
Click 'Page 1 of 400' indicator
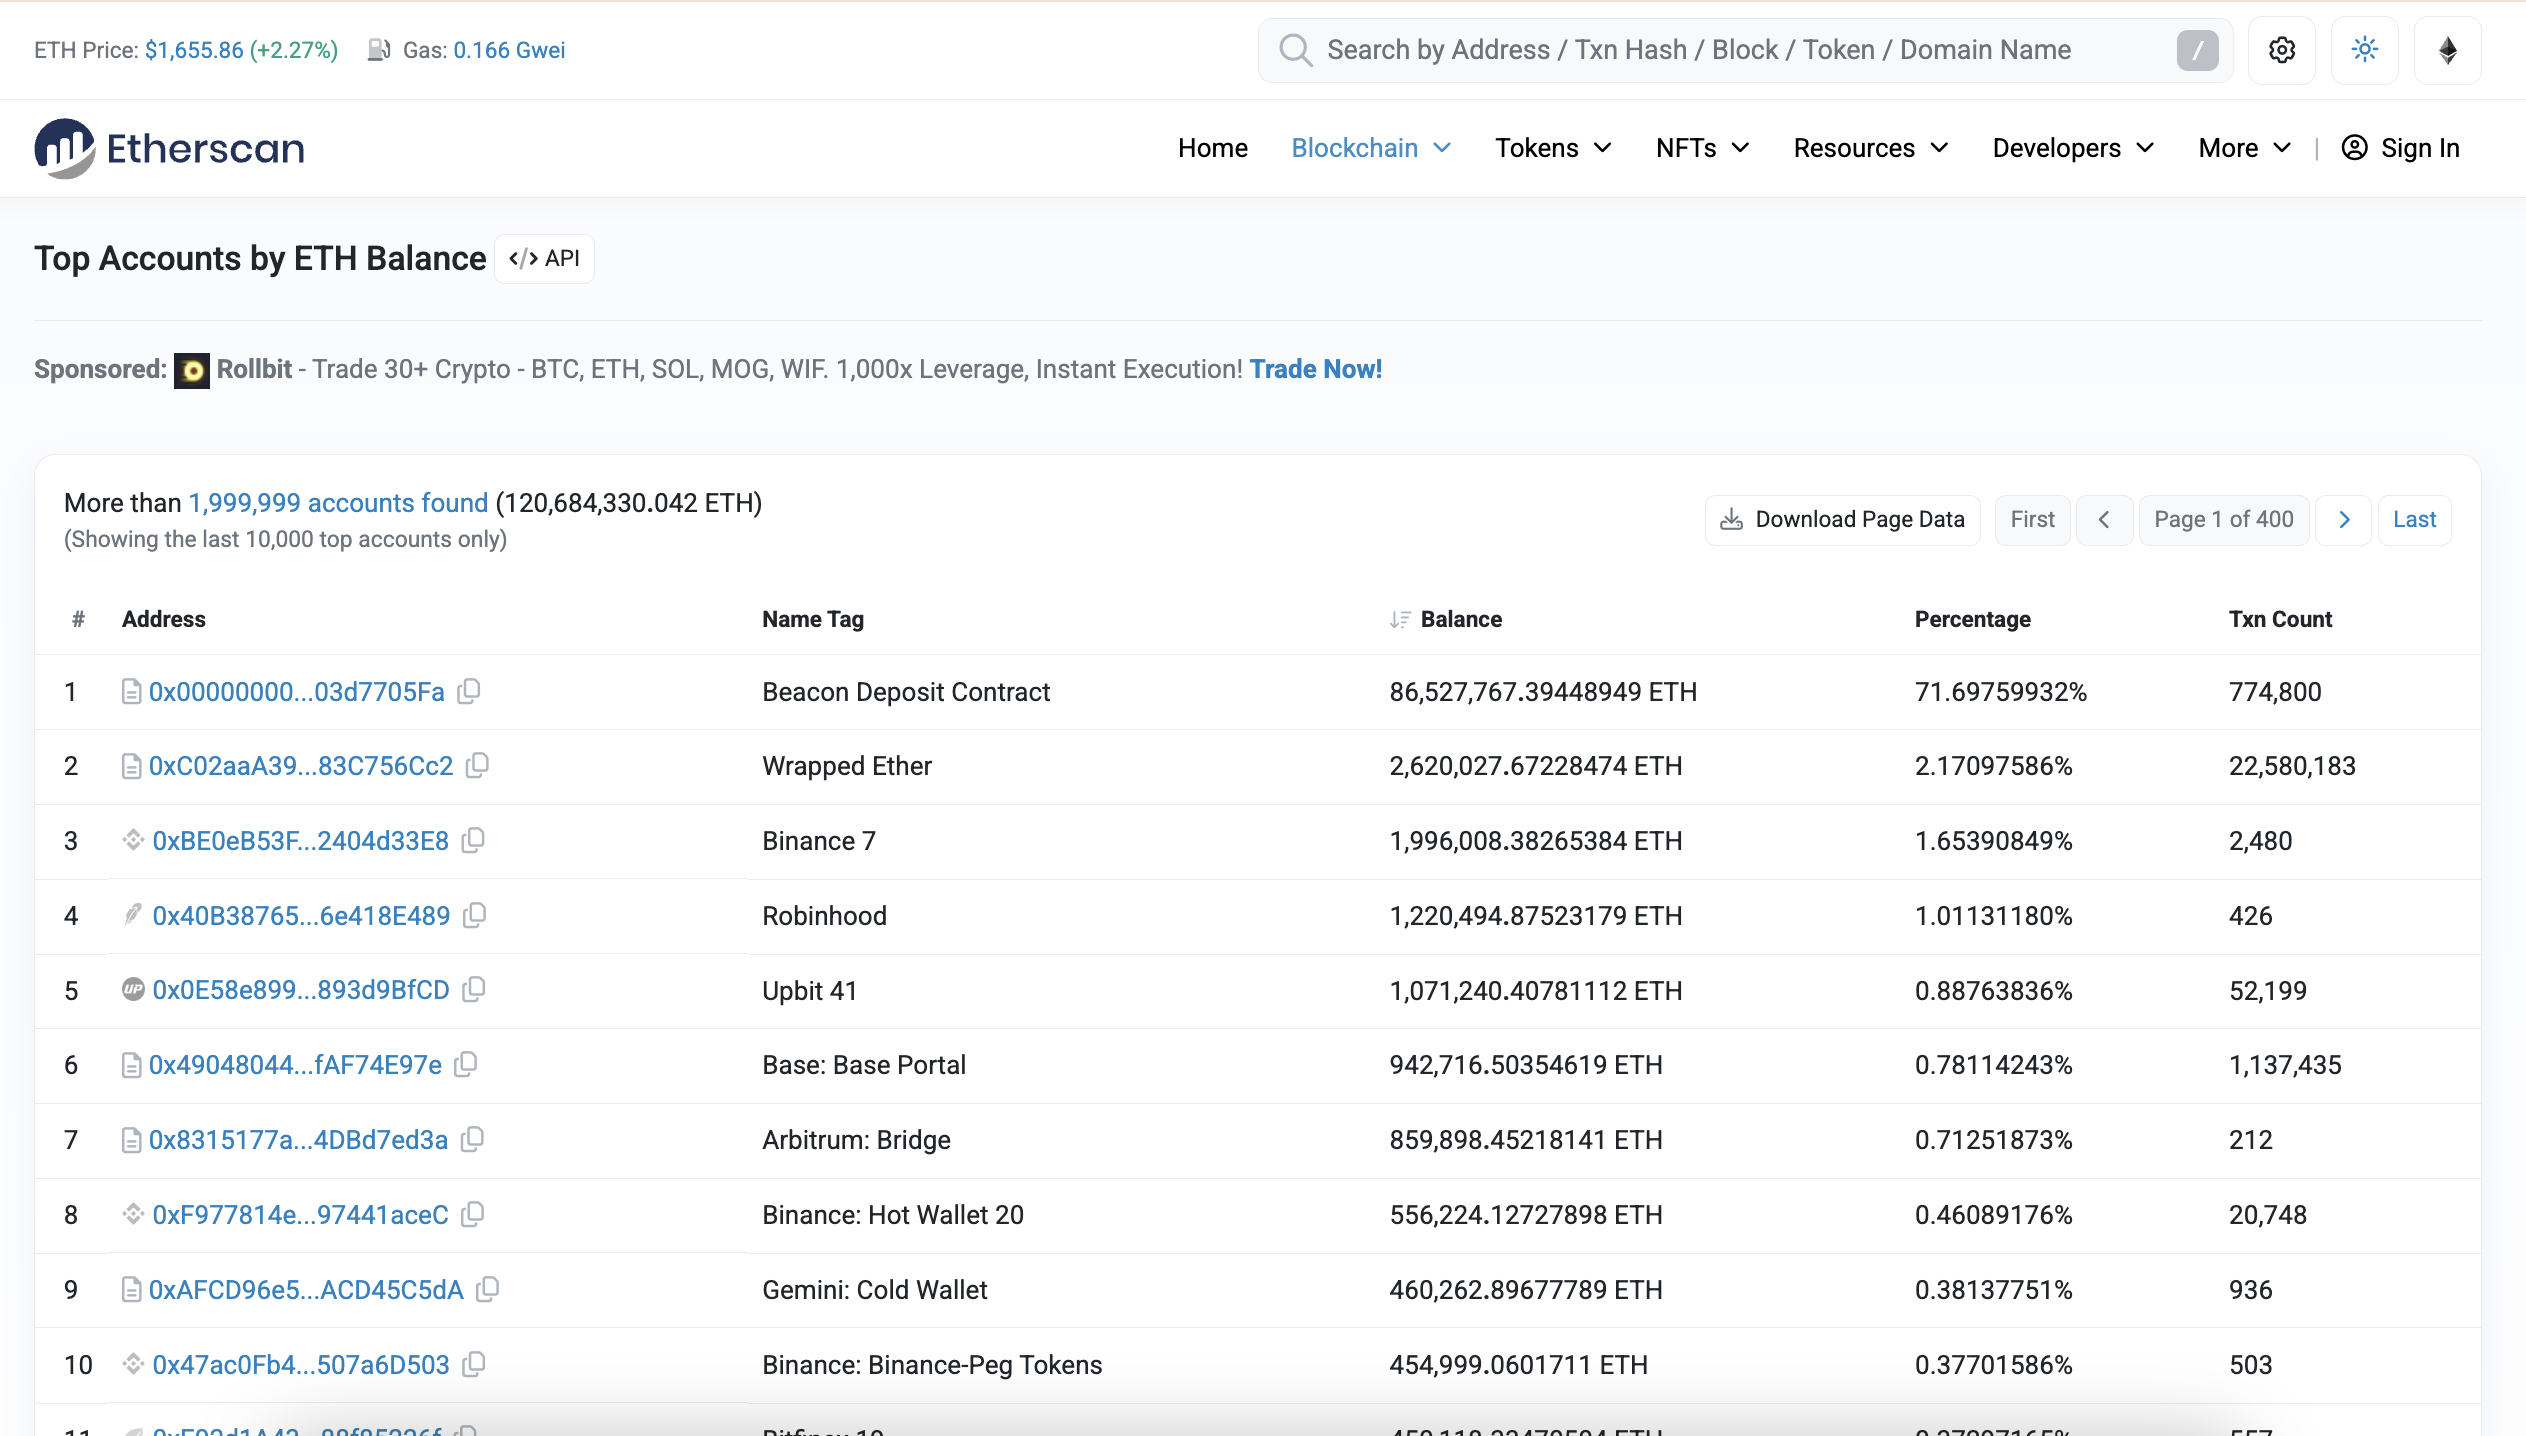tap(2224, 520)
